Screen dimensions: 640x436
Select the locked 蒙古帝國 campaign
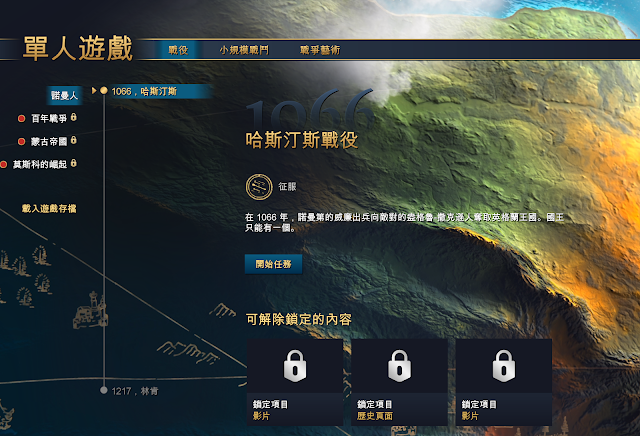49,142
